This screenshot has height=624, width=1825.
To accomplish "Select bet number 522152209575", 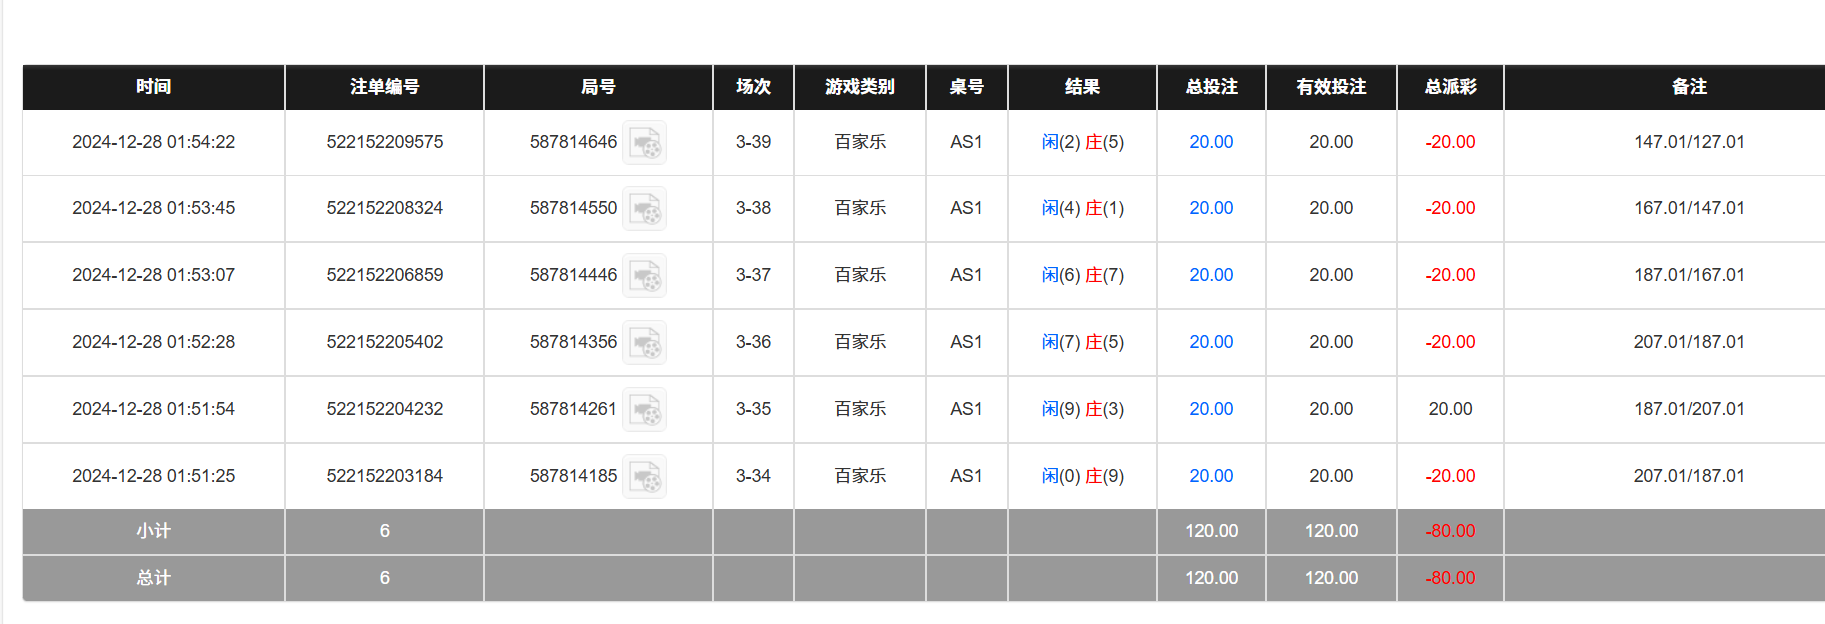I will [x=384, y=142].
